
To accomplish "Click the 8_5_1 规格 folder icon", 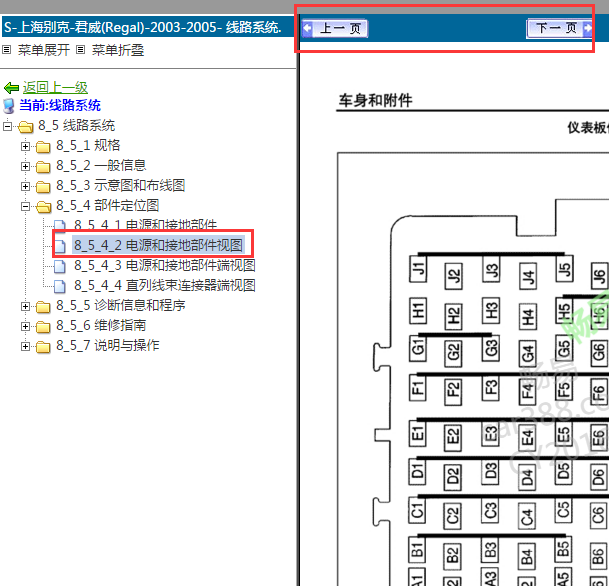I will [43, 146].
